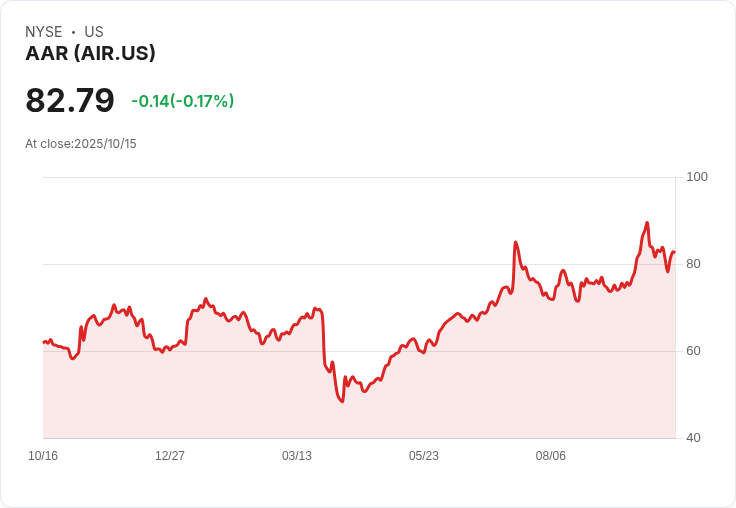Click the first data point at chart start
Image resolution: width=736 pixels, height=508 pixels.
click(x=44, y=342)
